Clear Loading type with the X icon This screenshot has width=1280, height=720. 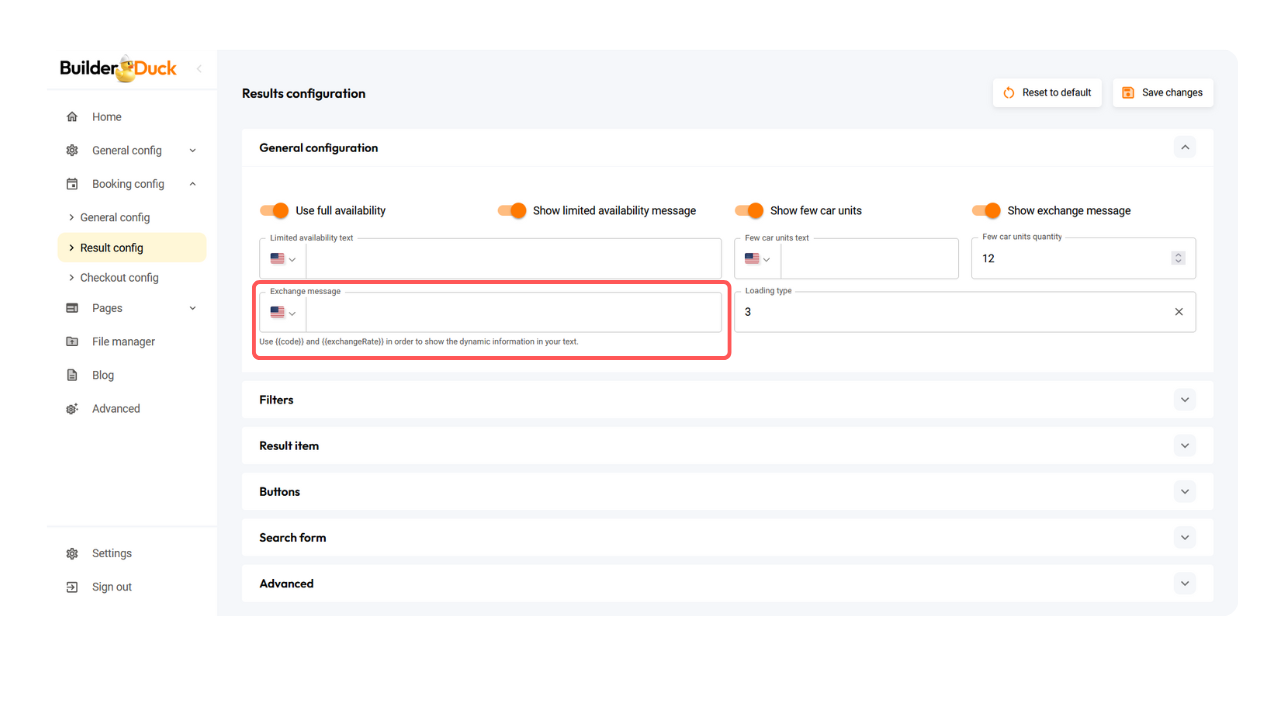(1178, 312)
